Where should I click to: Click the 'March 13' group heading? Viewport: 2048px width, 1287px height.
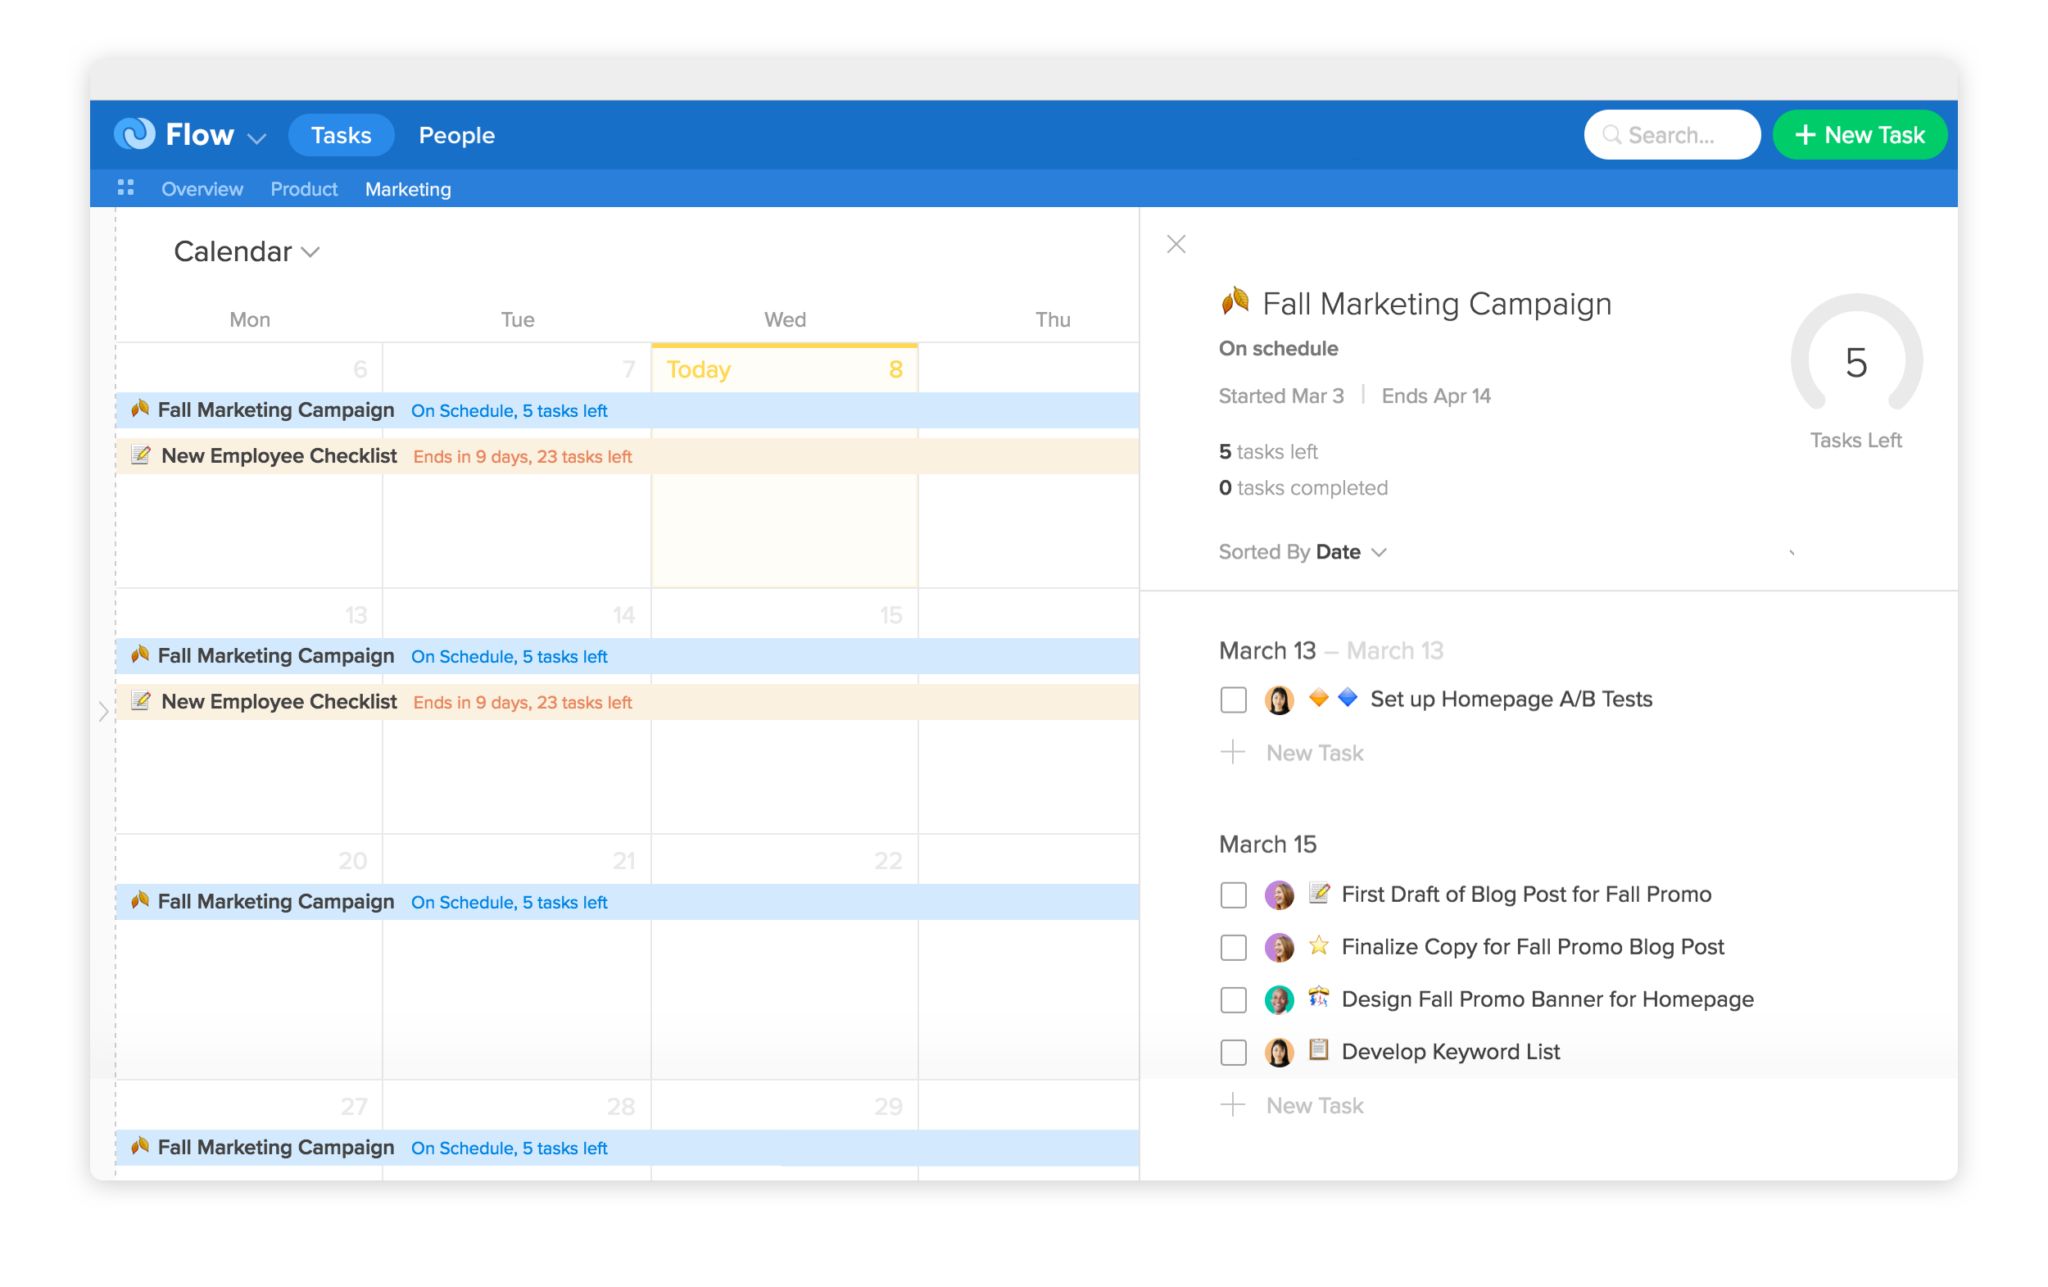point(1267,651)
